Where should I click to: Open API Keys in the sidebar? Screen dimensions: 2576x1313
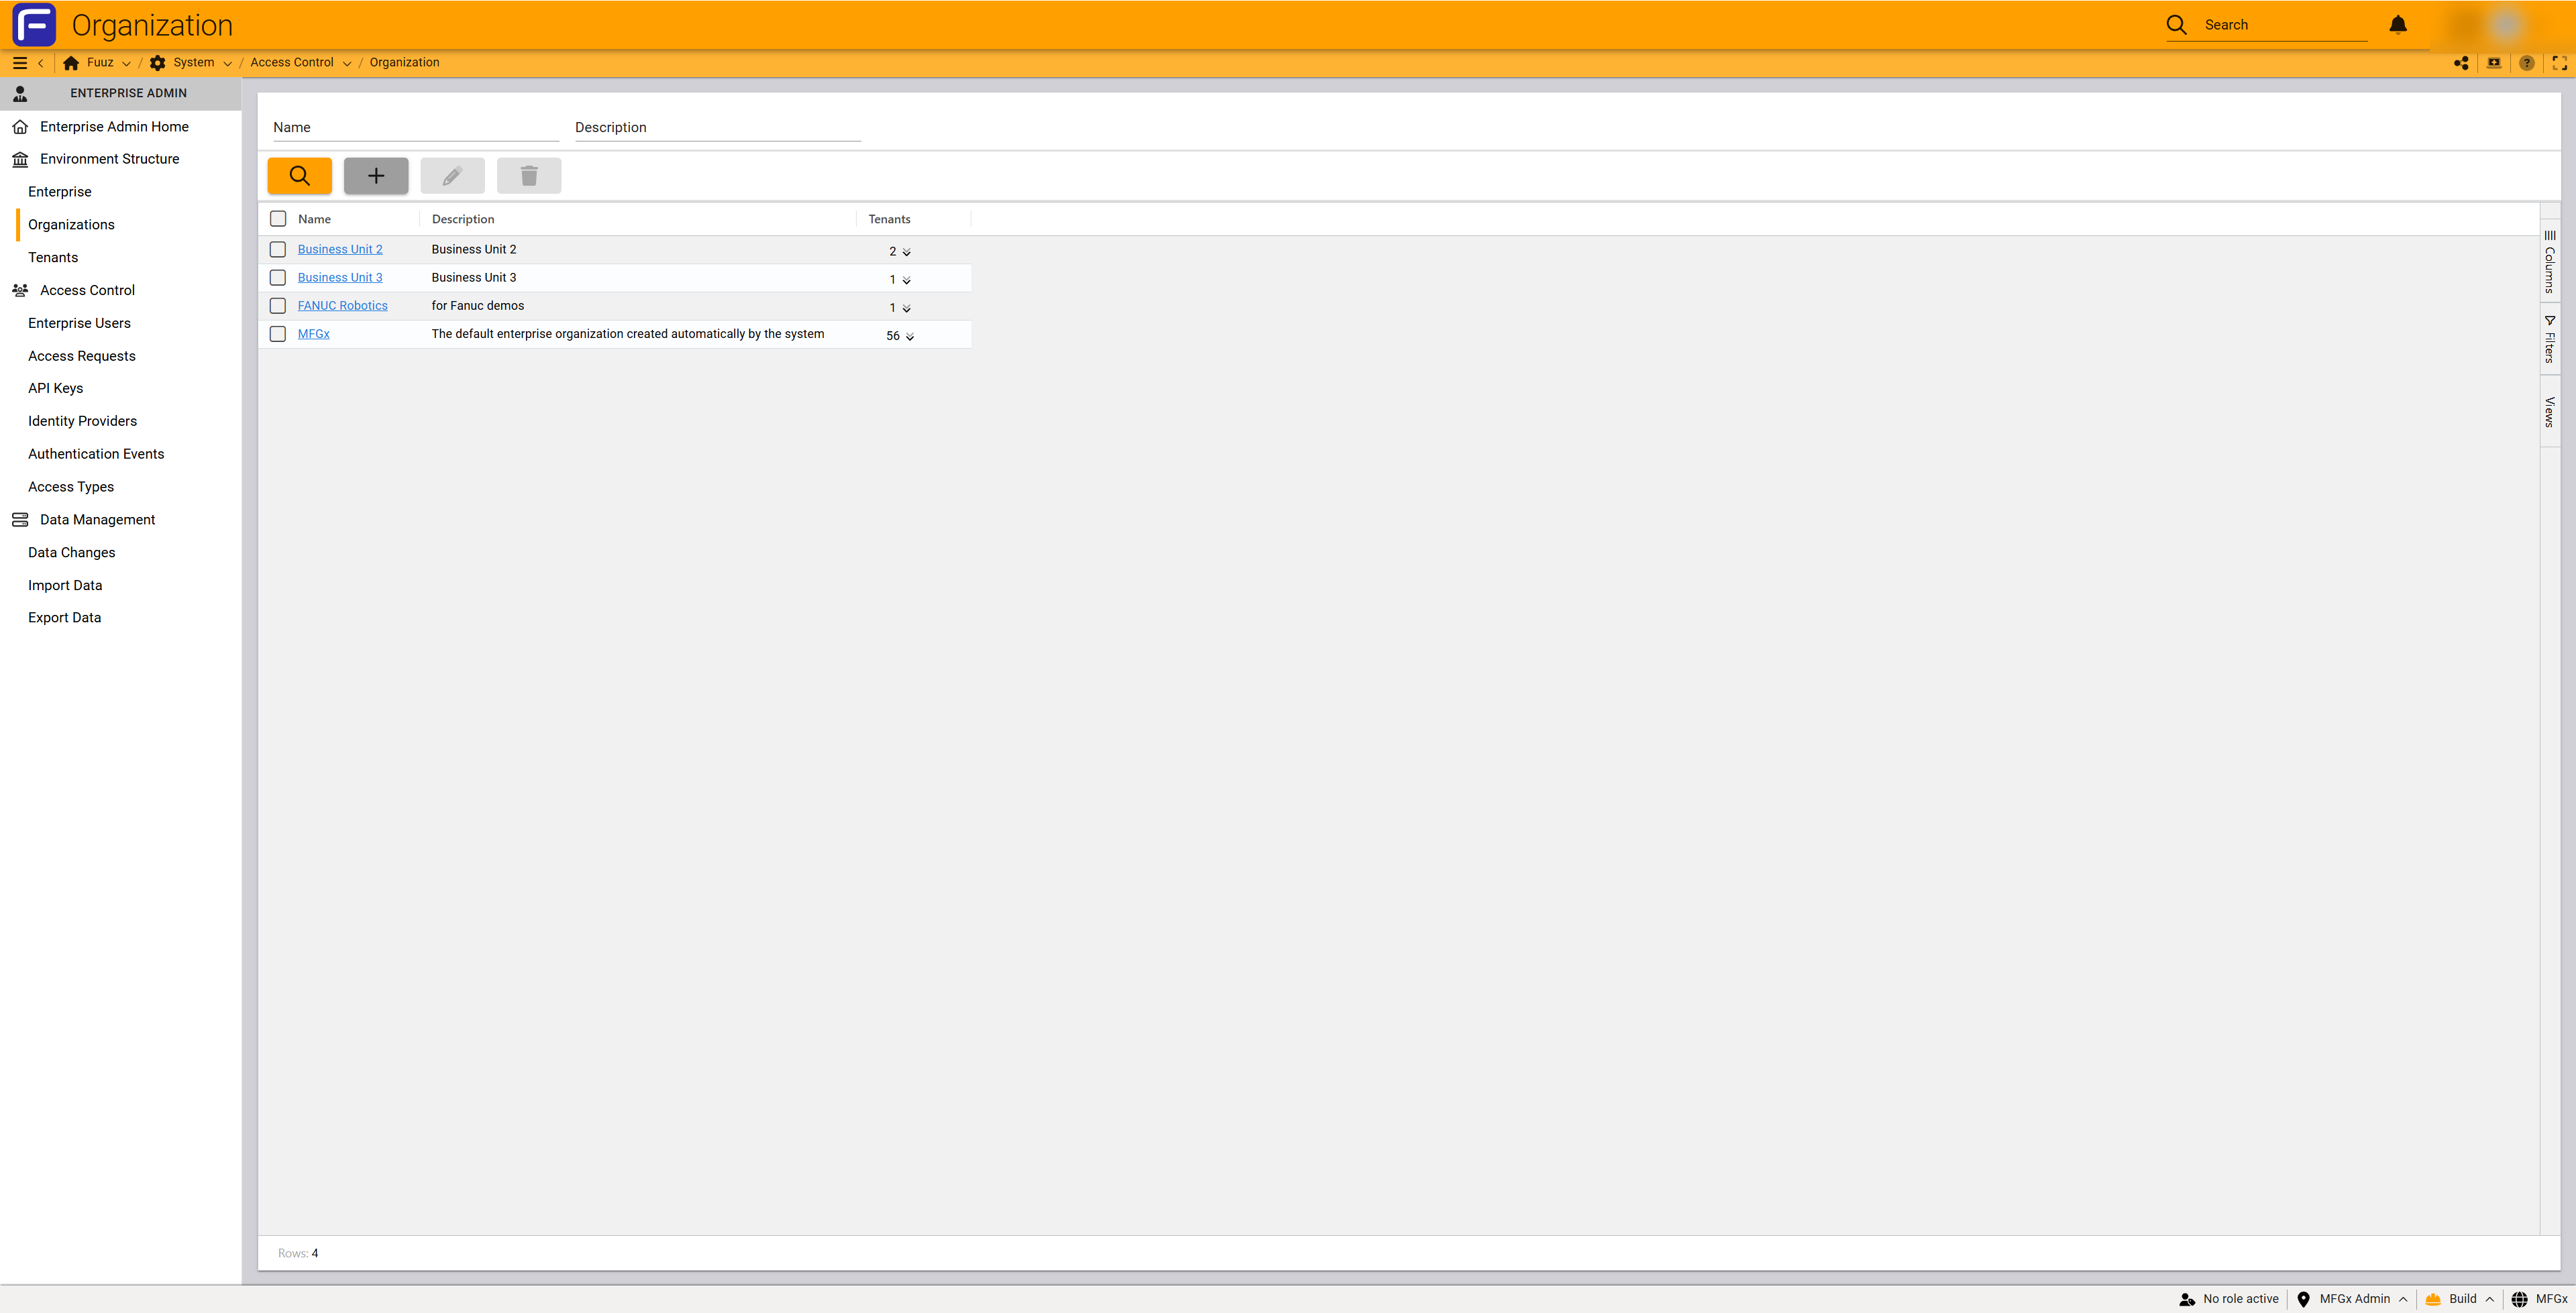(55, 388)
